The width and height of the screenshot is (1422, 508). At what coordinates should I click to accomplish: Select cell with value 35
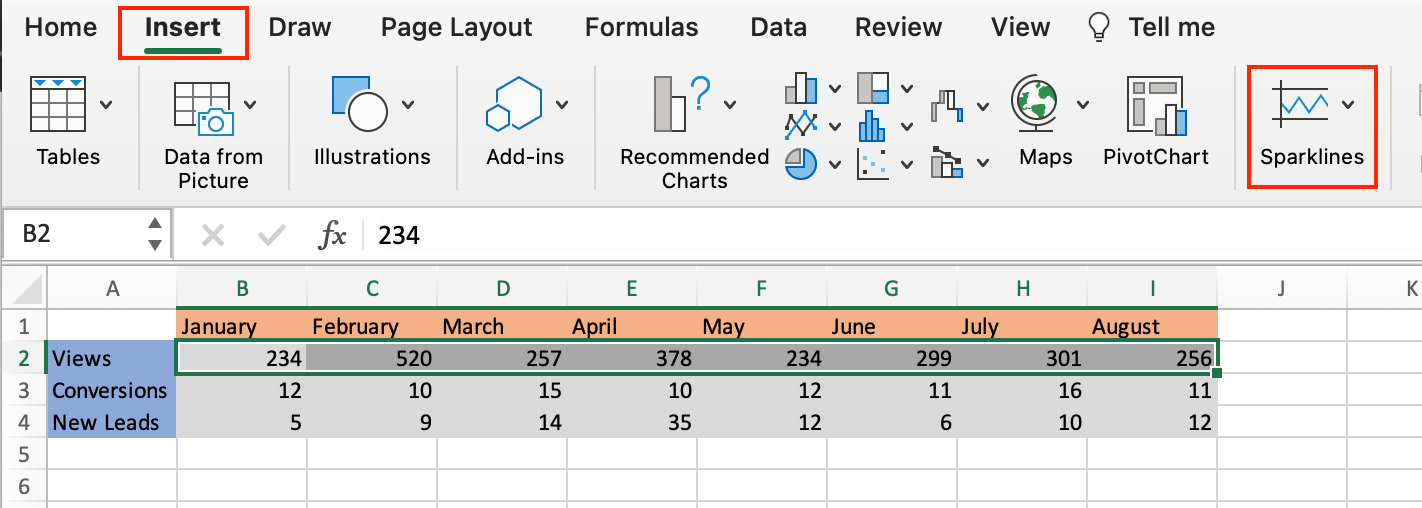tap(632, 422)
